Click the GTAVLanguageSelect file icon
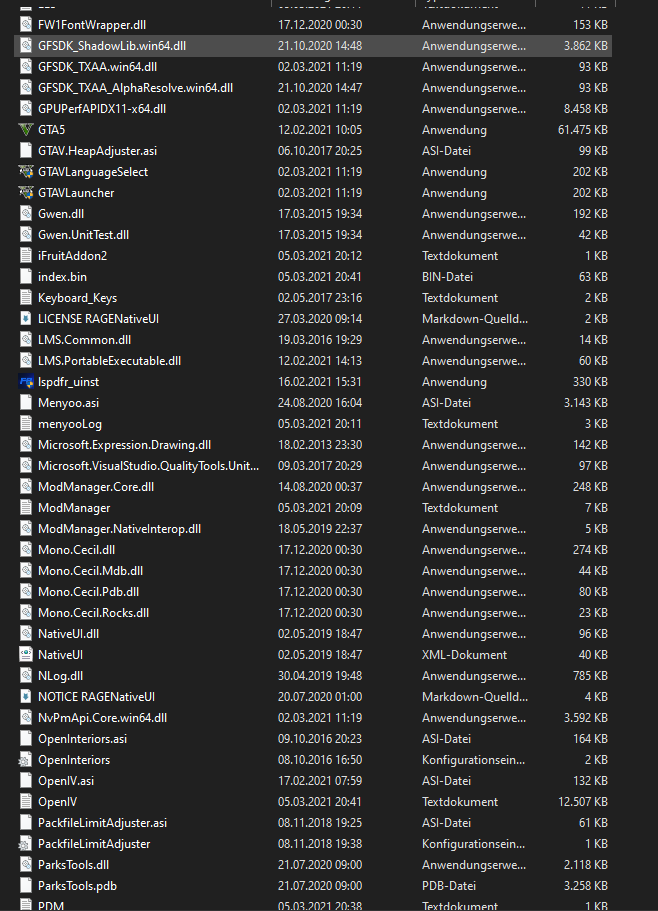This screenshot has width=658, height=911. [x=26, y=171]
